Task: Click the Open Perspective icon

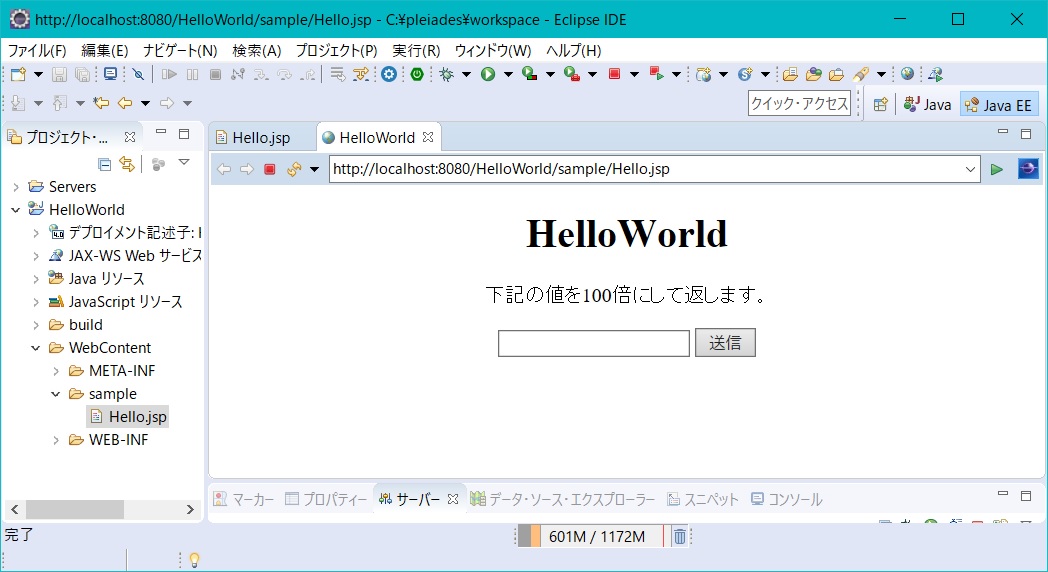Action: coord(881,104)
